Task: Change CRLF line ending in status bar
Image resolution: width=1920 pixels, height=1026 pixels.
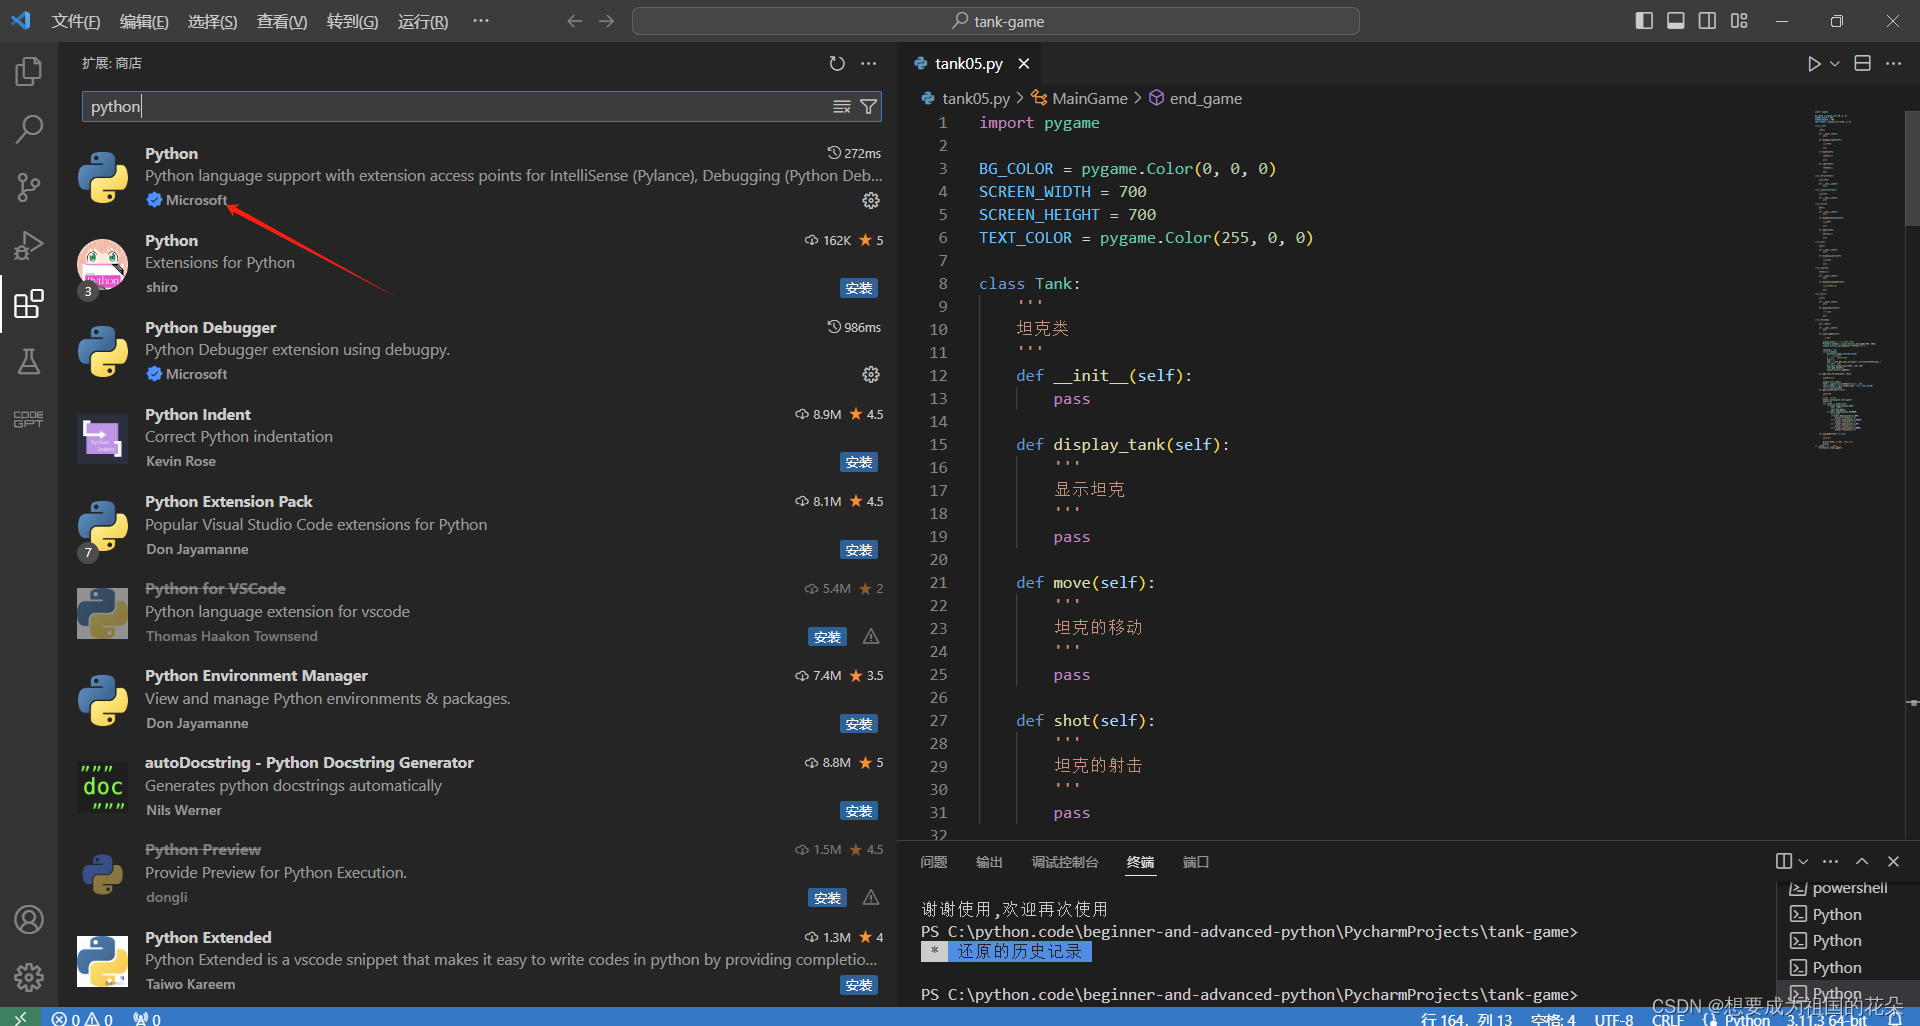Action: (1668, 1019)
